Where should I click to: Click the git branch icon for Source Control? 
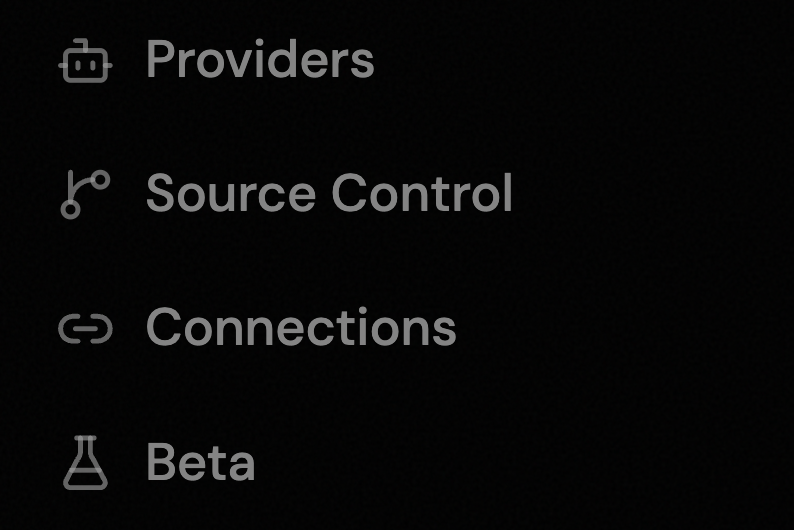(85, 194)
